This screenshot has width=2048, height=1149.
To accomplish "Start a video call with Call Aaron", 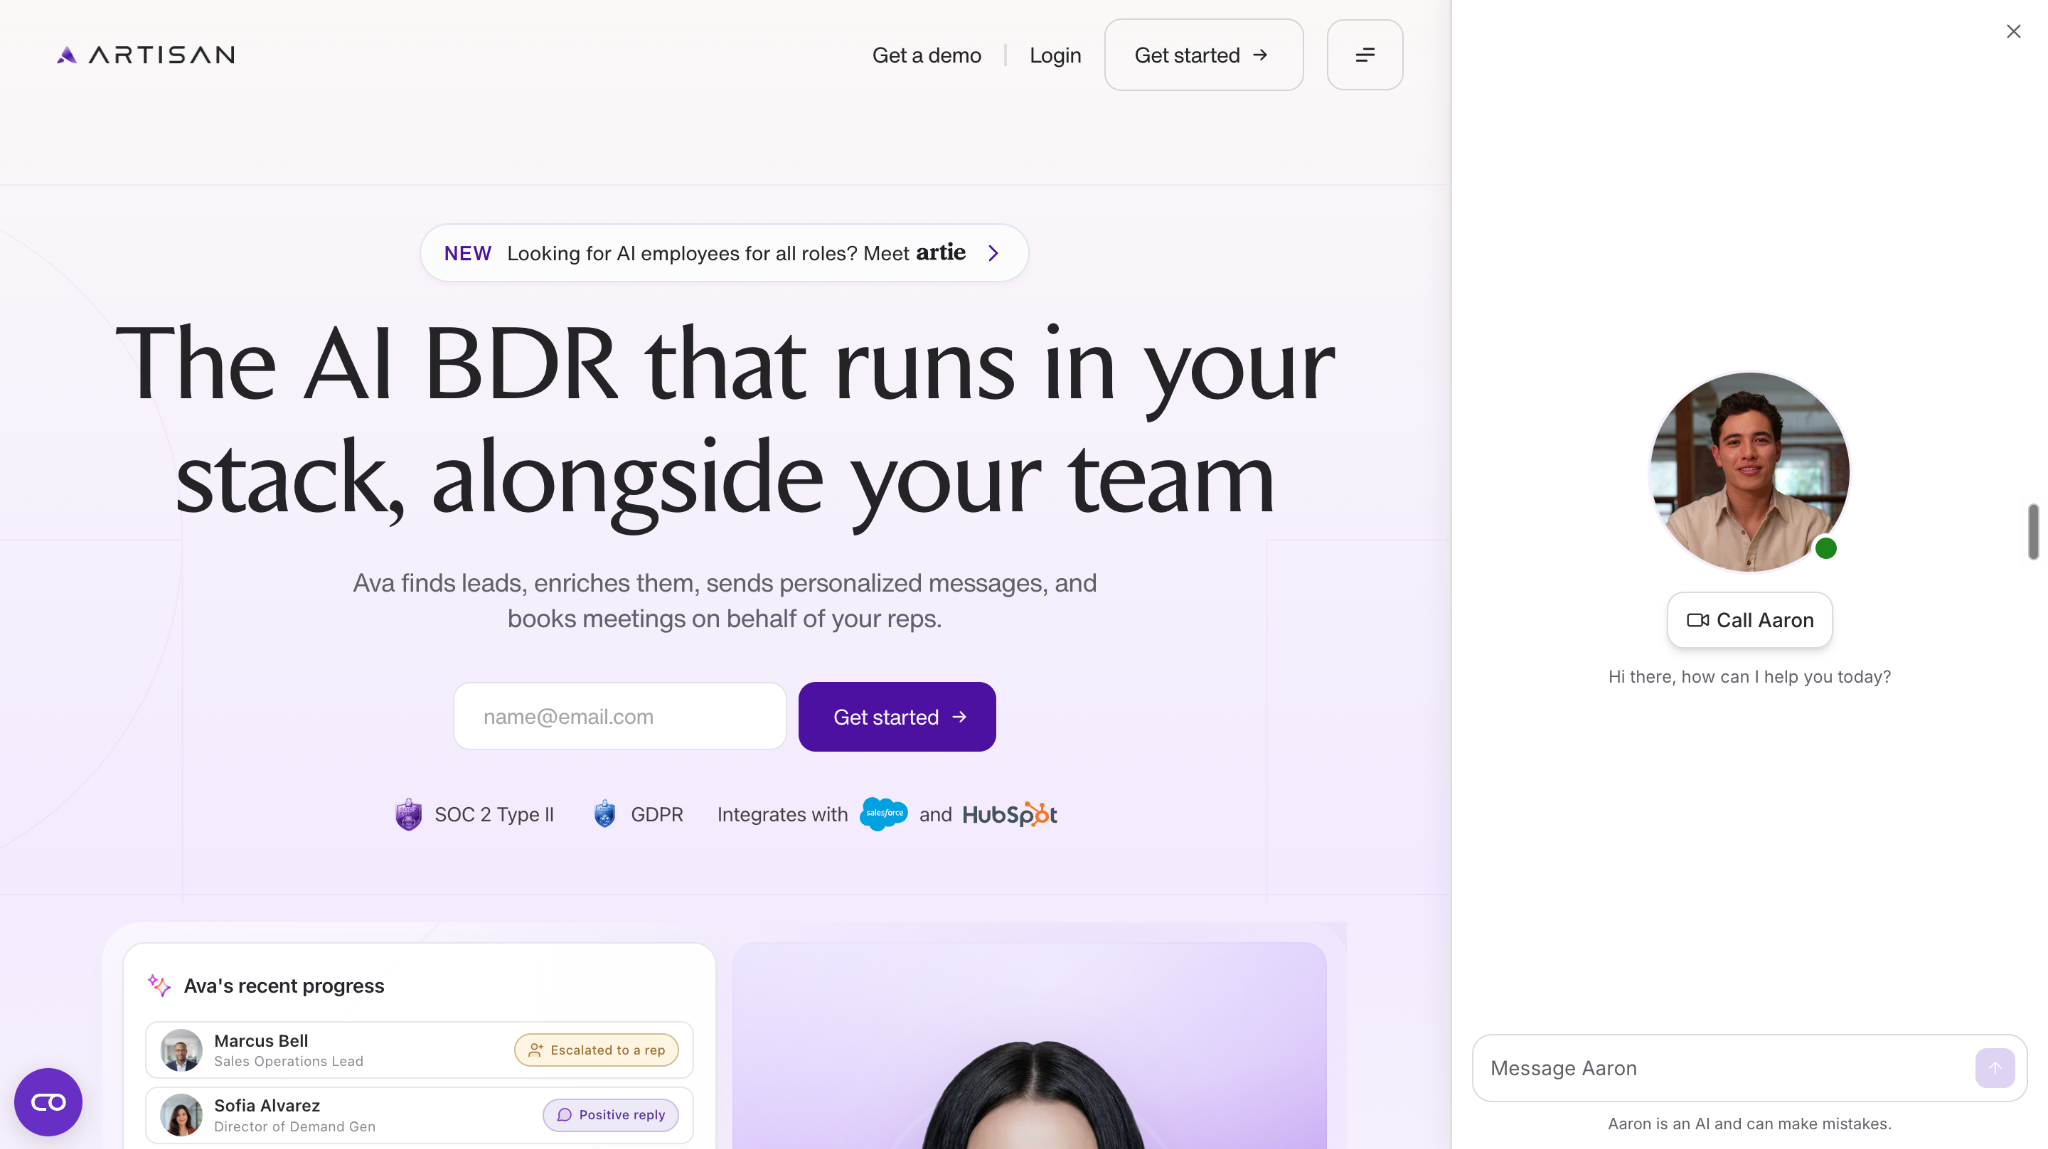I will pos(1749,620).
